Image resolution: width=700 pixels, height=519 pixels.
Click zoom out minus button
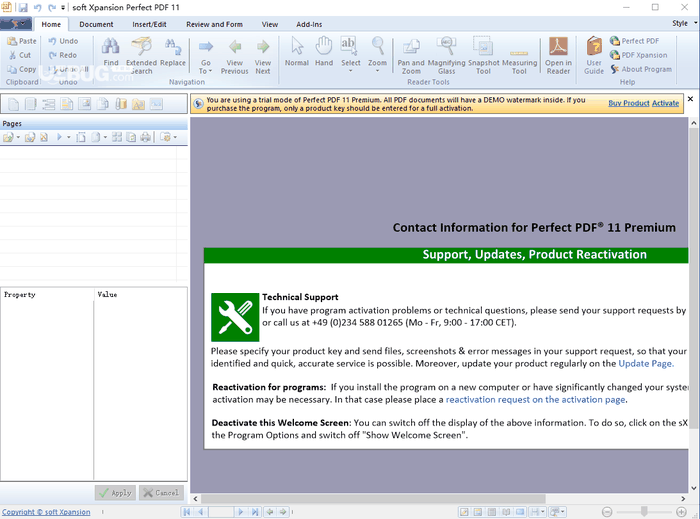[x=607, y=512]
